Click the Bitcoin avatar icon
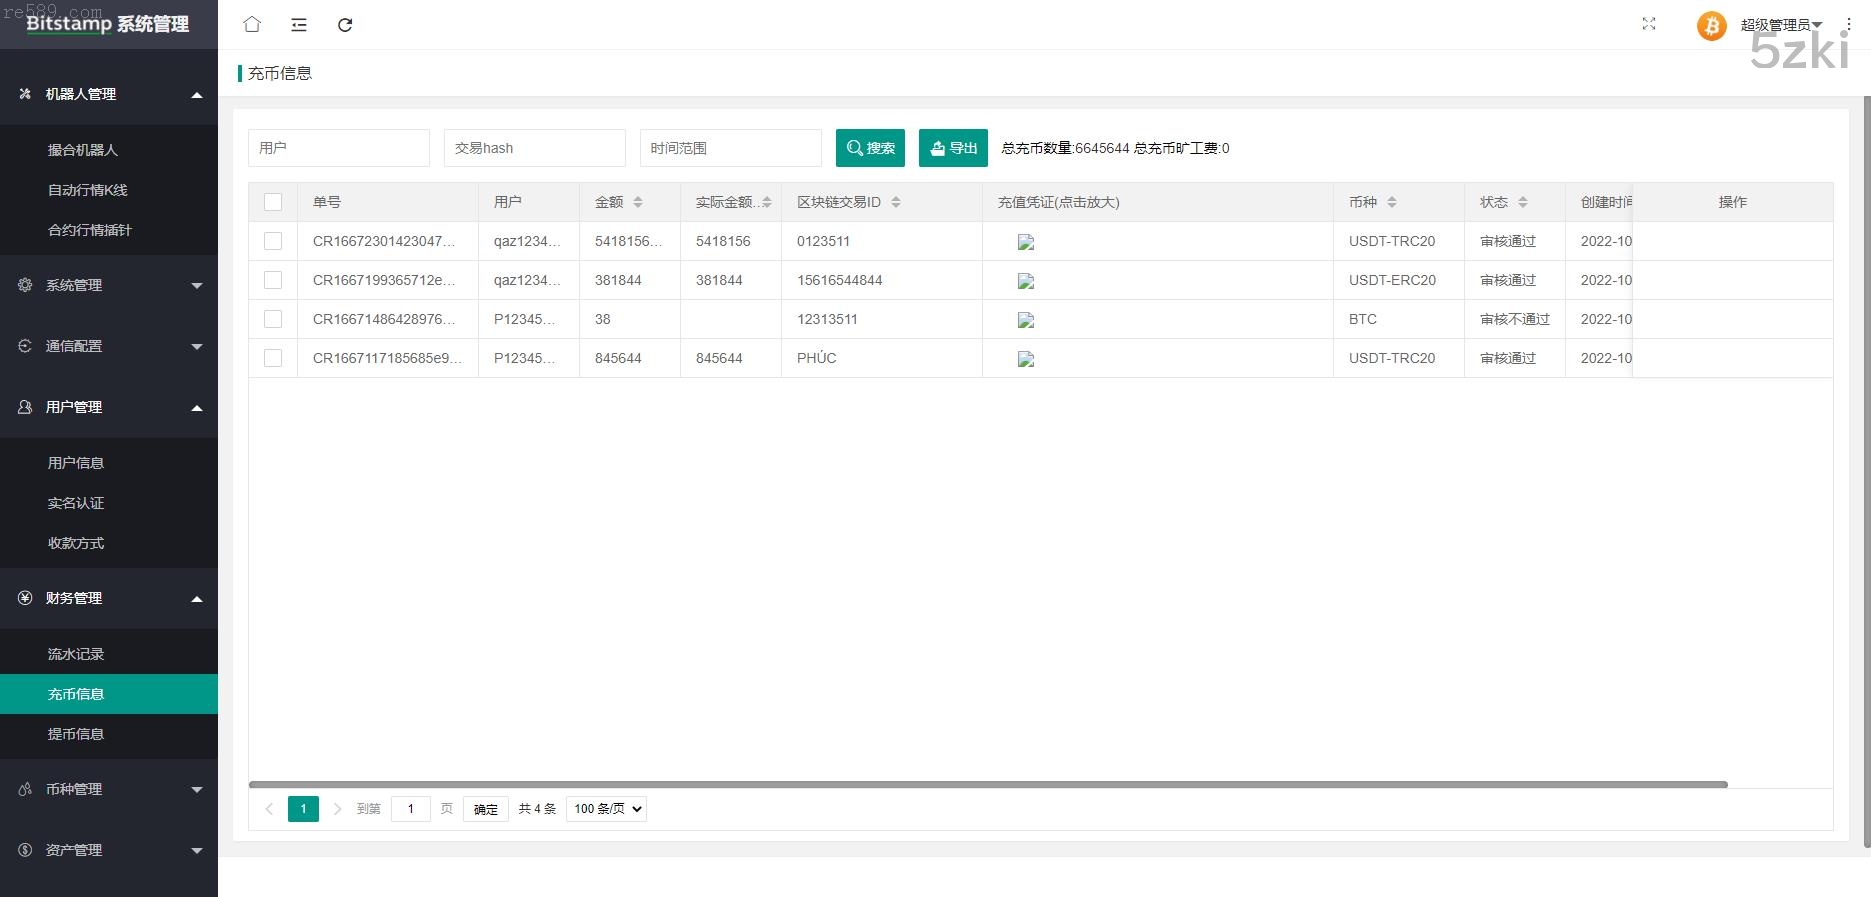 [x=1711, y=26]
